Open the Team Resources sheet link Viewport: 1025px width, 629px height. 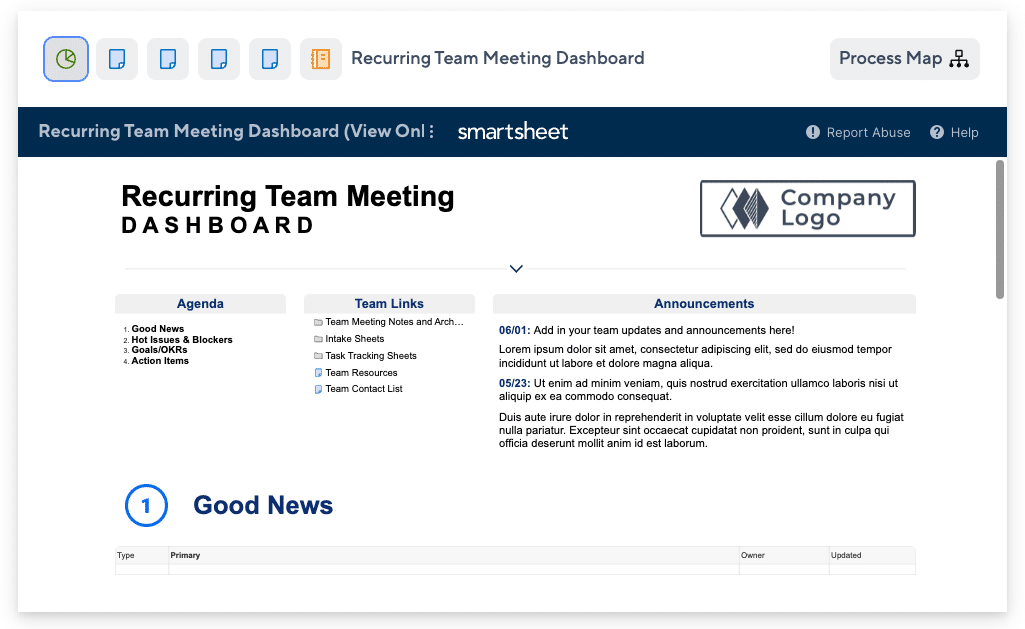(x=361, y=373)
